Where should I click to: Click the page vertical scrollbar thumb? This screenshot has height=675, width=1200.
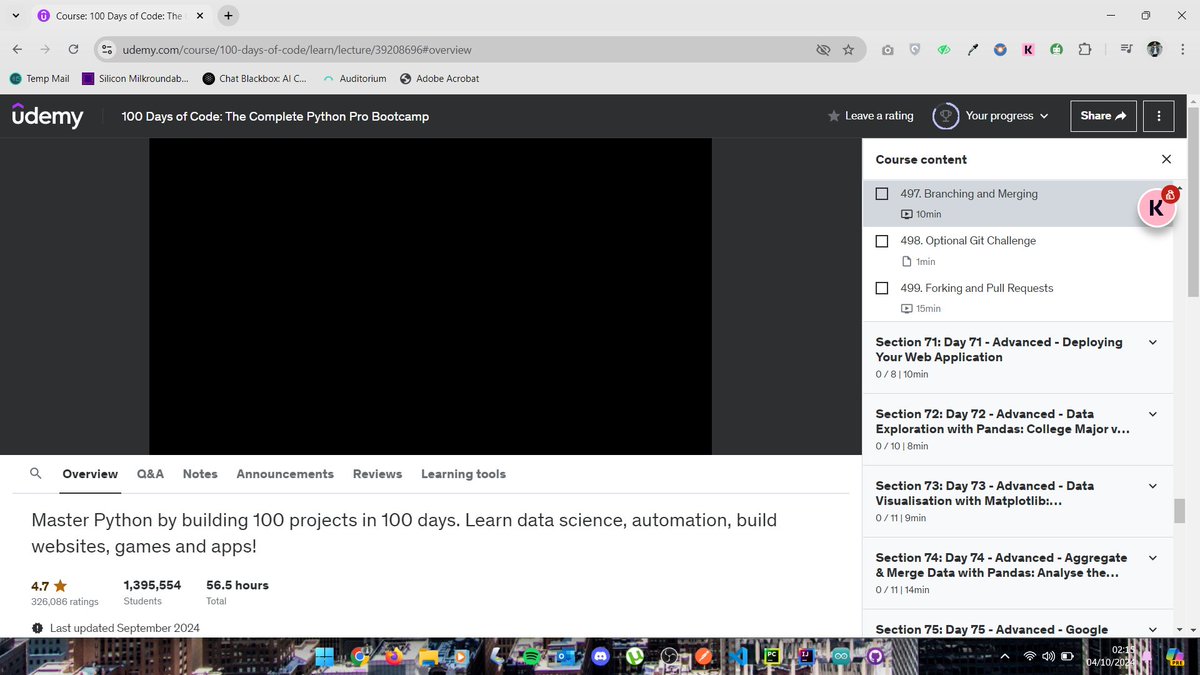1193,202
